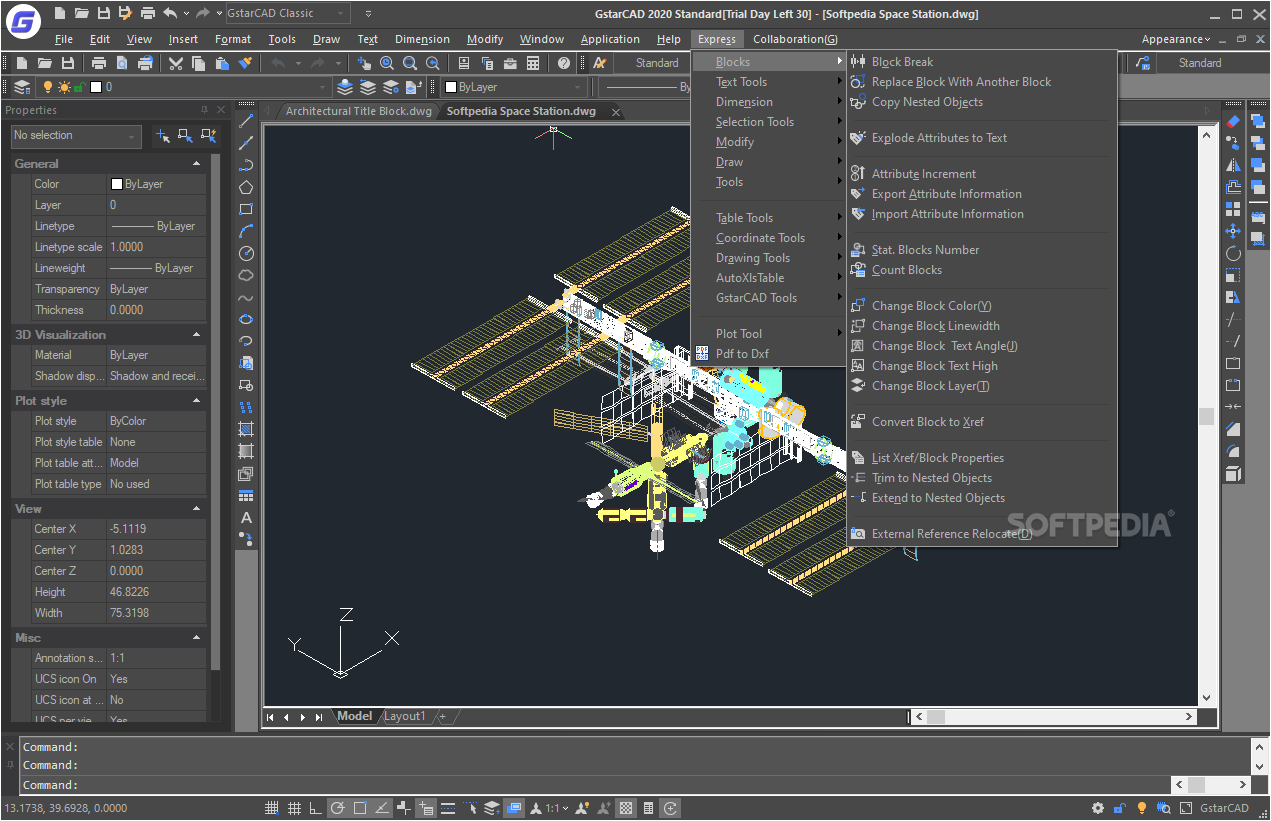Activate the Pan realtime tool
This screenshot has width=1271, height=821.
[365, 63]
